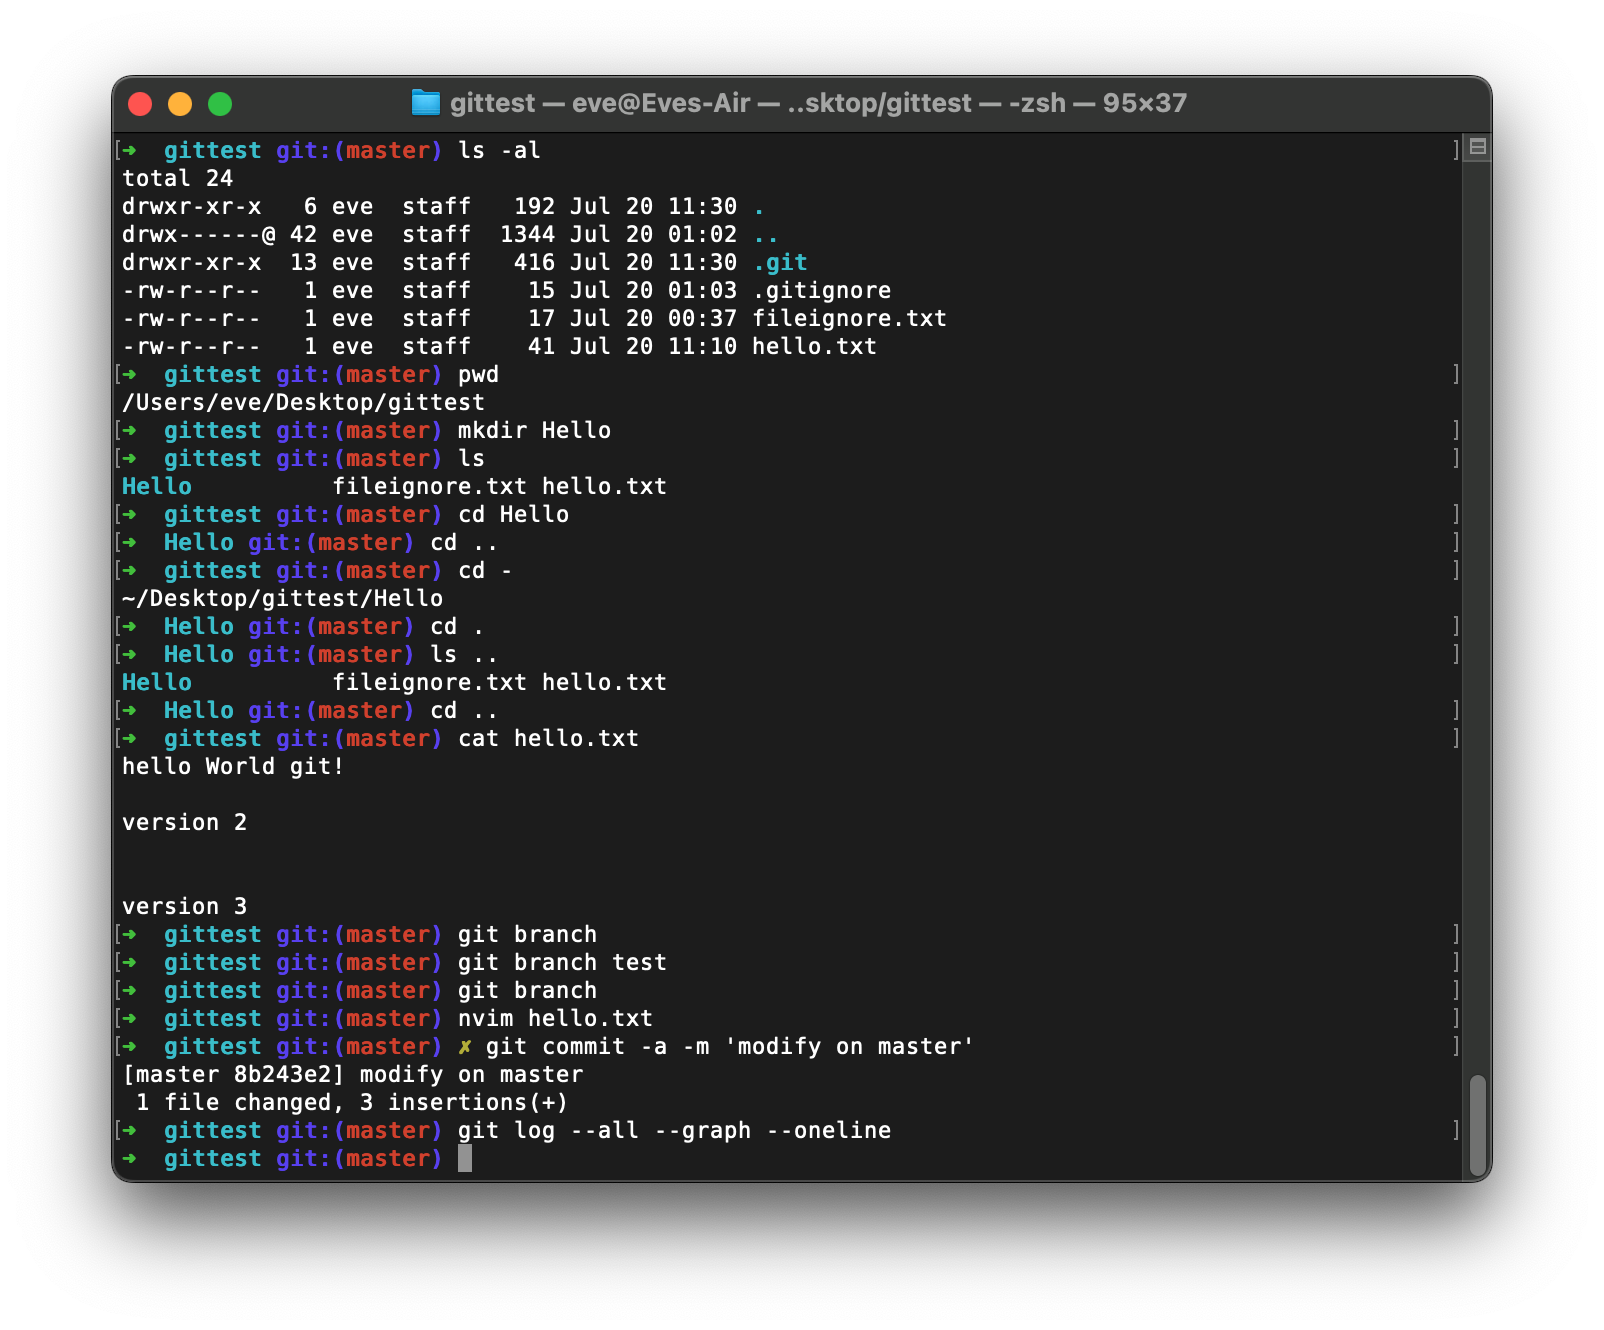Viewport: 1604px width, 1330px height.
Task: Click the 'ls -al' command on first line
Action: (499, 150)
